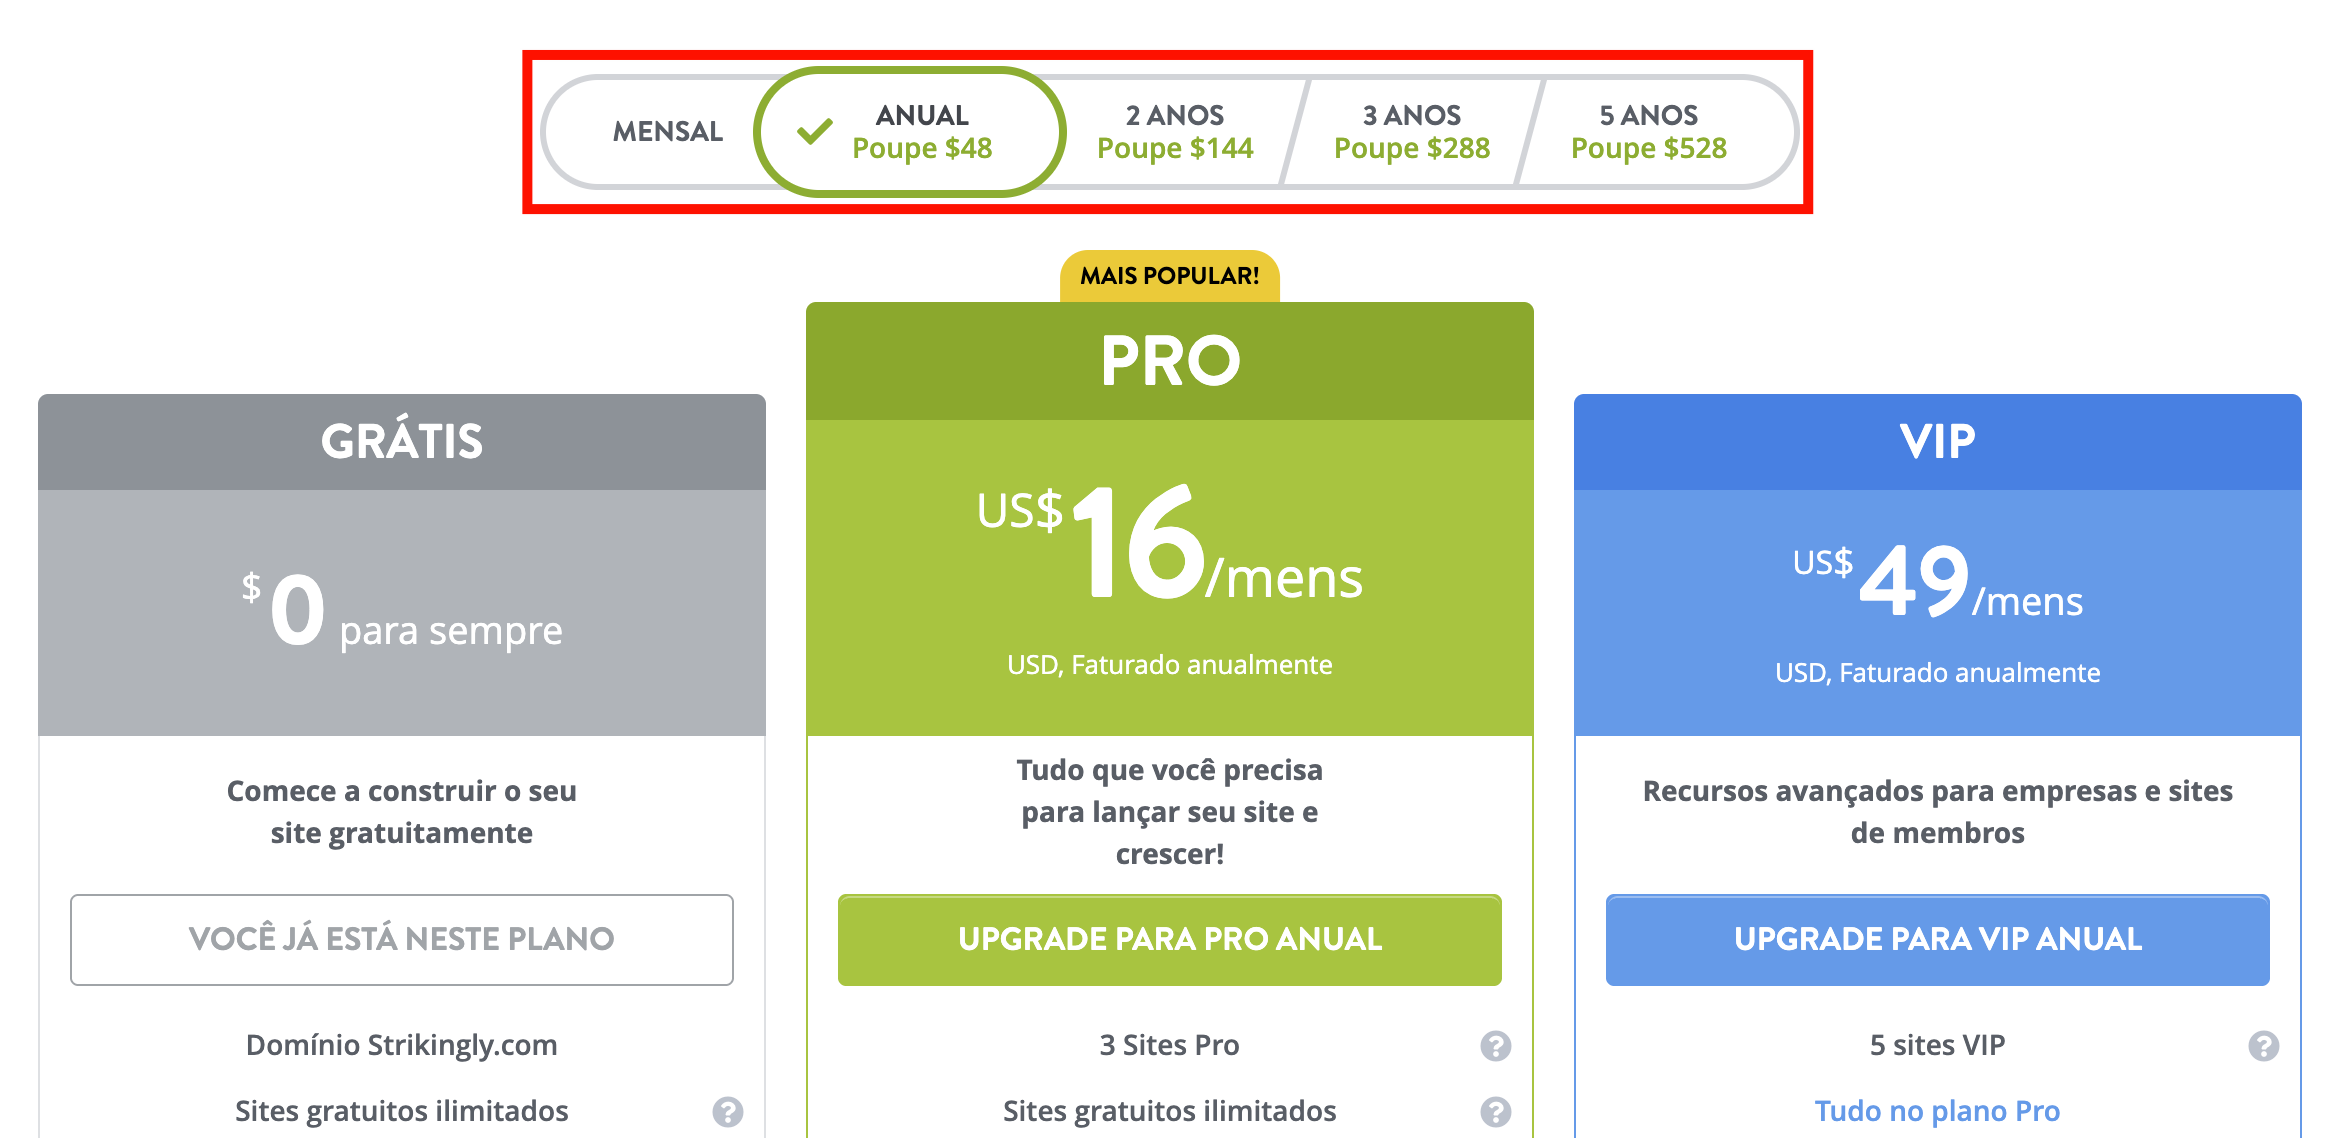Click help icon for Grátis unlimited free sites
2350x1138 pixels.
[727, 1112]
